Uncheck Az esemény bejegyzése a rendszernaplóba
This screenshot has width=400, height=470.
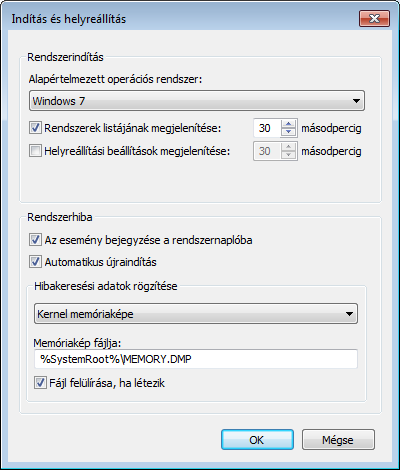coord(35,240)
